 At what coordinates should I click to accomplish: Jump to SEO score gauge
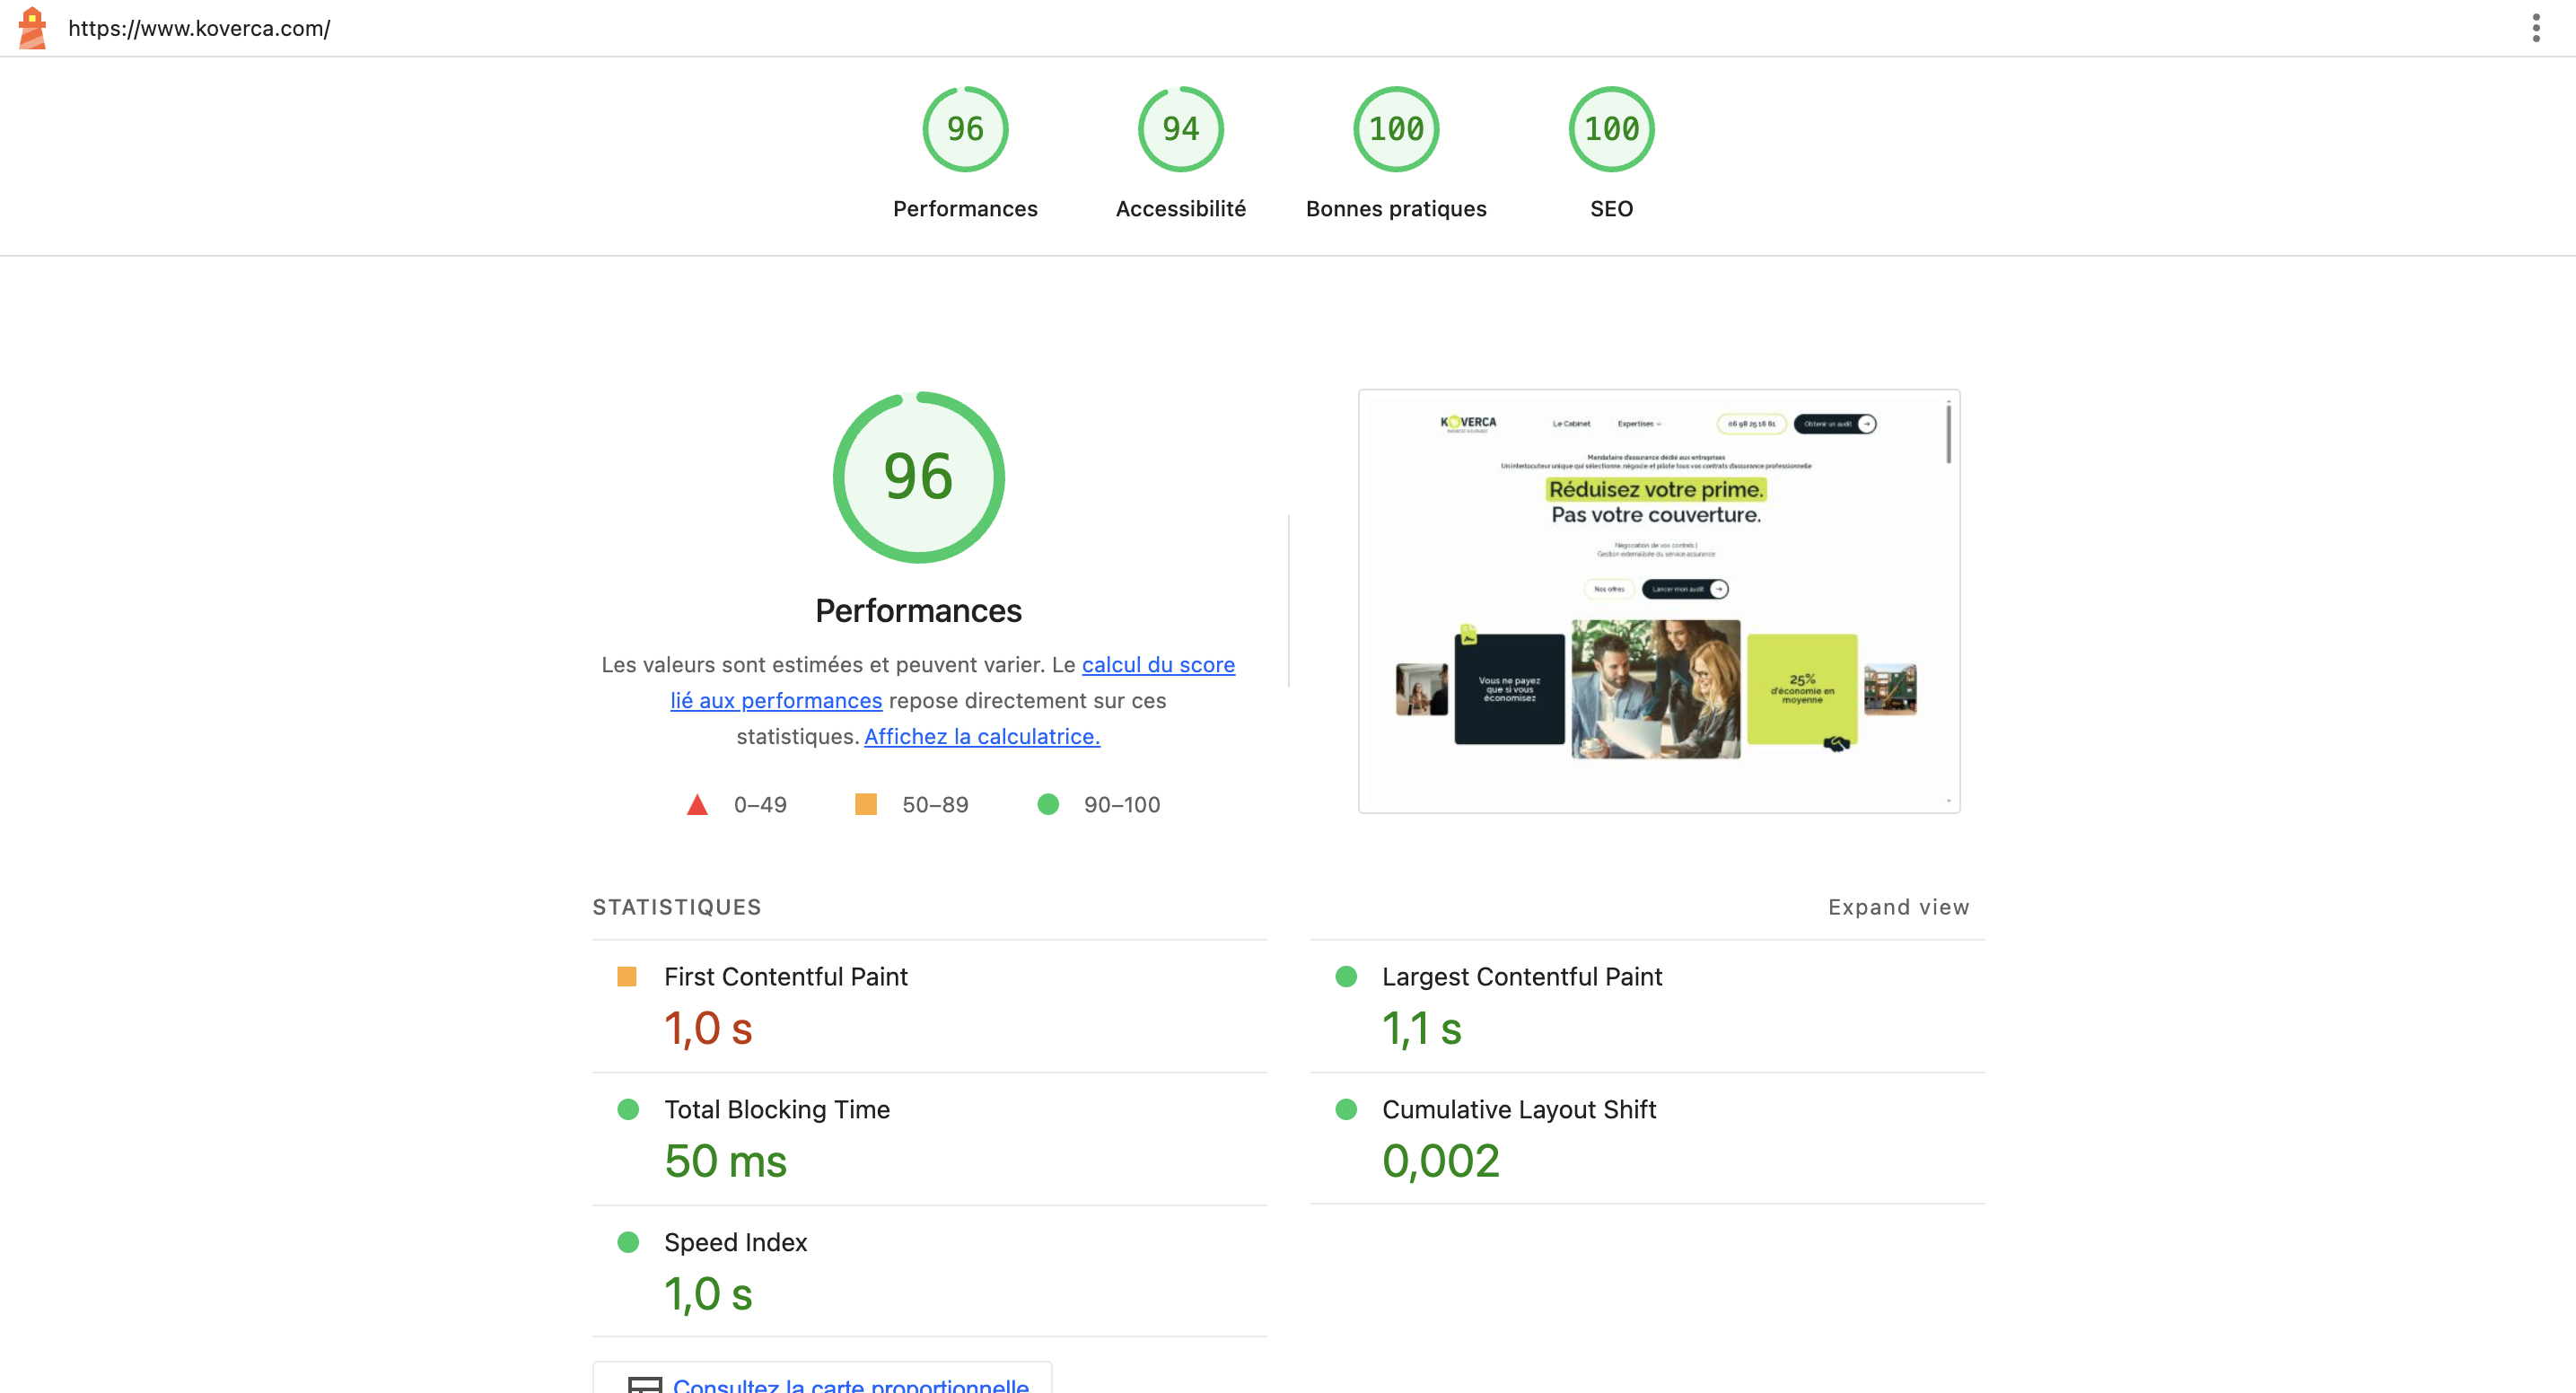(x=1611, y=129)
